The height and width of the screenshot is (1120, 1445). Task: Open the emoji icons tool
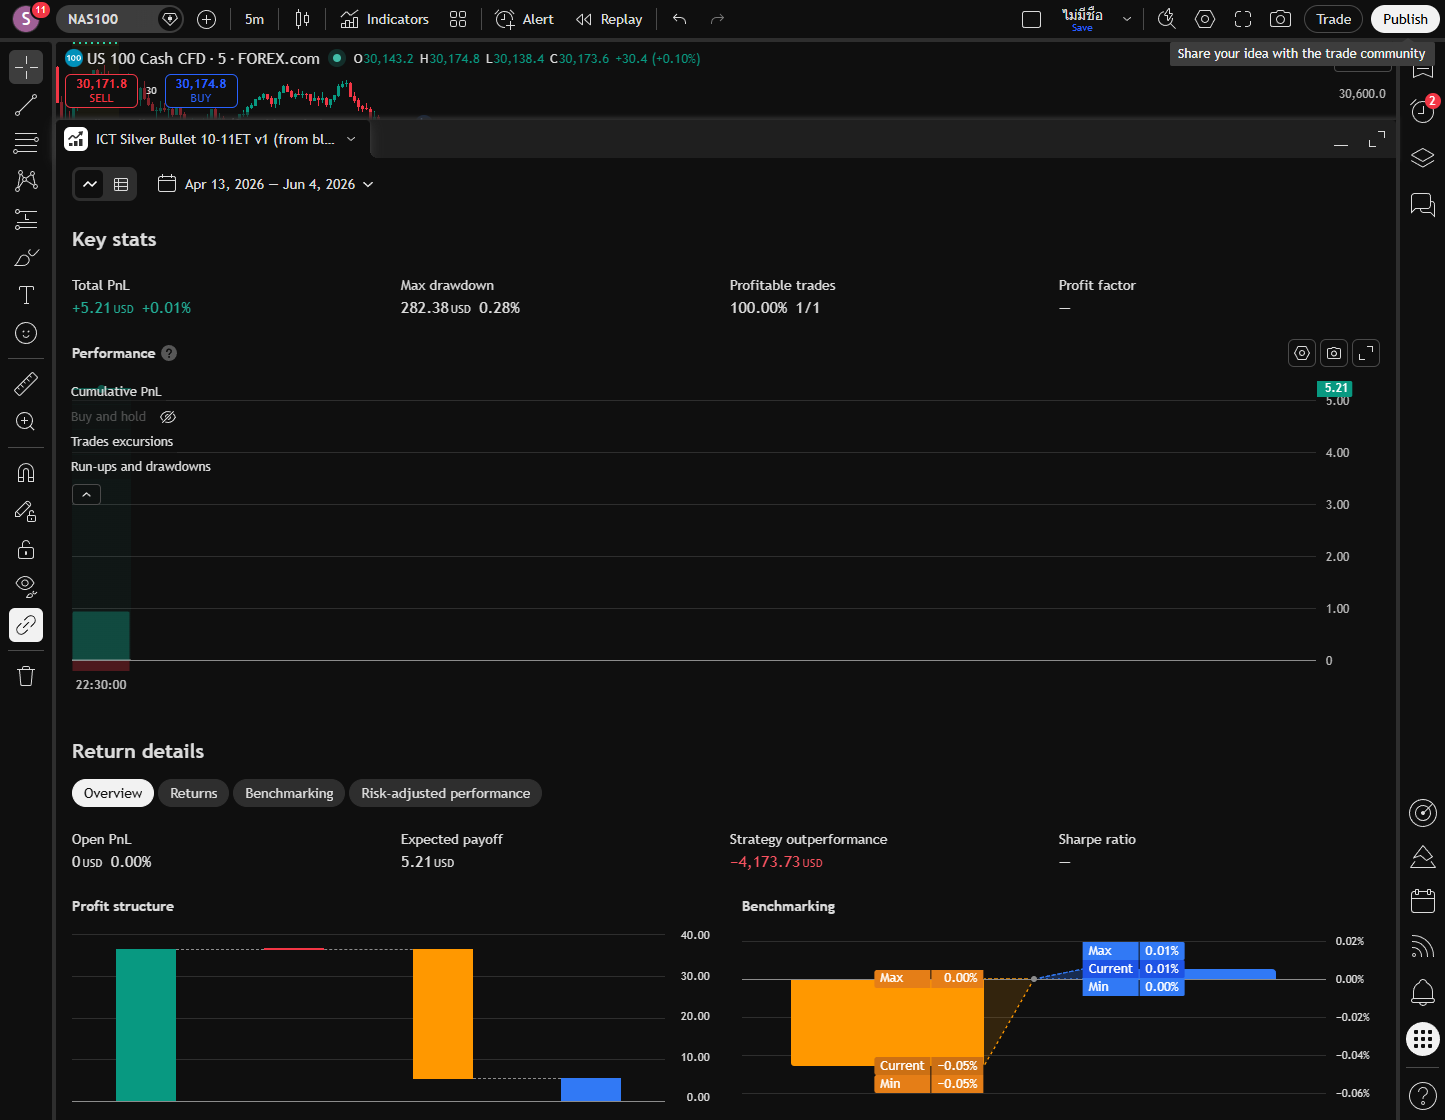pos(26,333)
